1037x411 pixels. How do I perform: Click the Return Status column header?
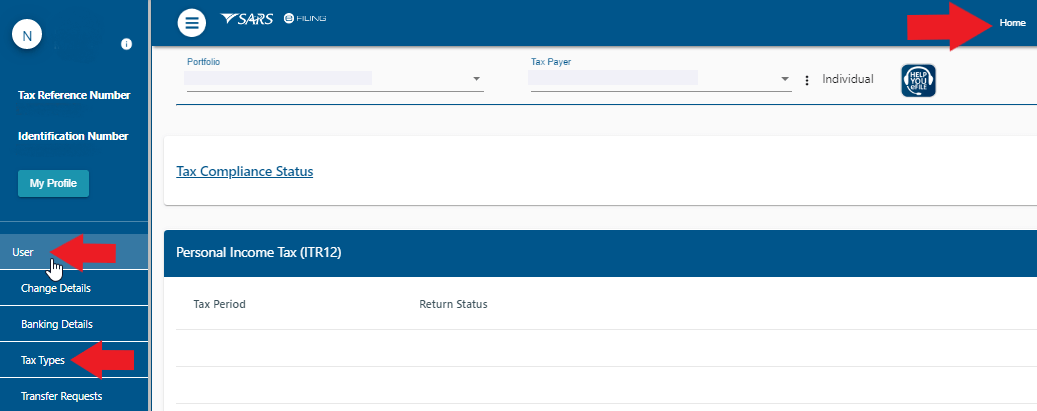coord(453,304)
